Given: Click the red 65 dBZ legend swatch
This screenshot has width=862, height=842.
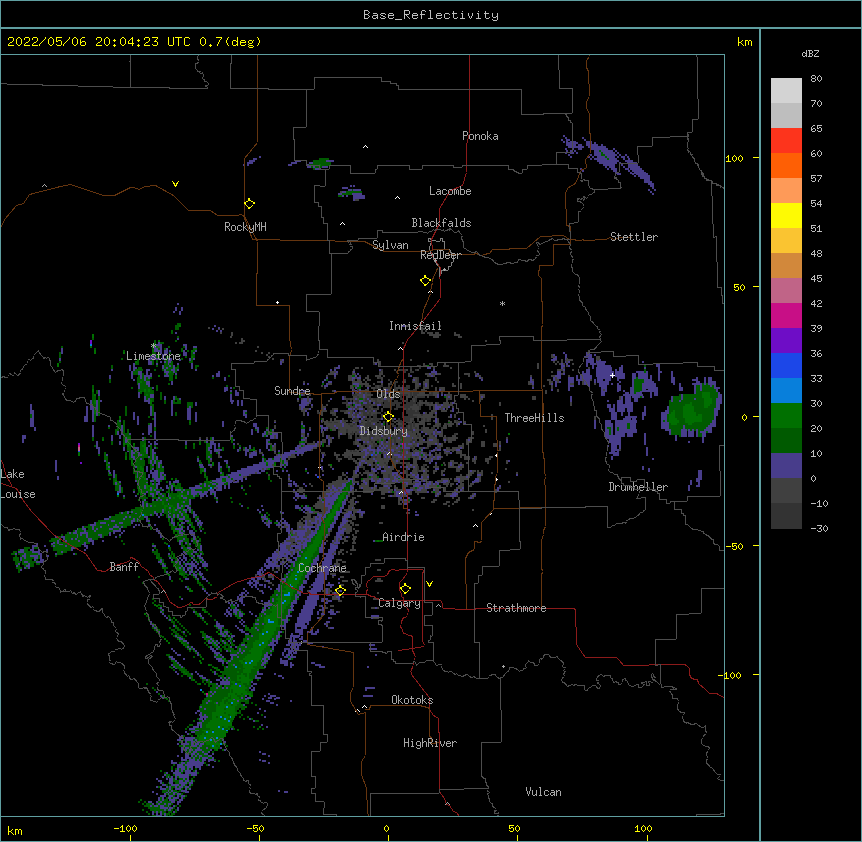Looking at the screenshot, I should [786, 141].
